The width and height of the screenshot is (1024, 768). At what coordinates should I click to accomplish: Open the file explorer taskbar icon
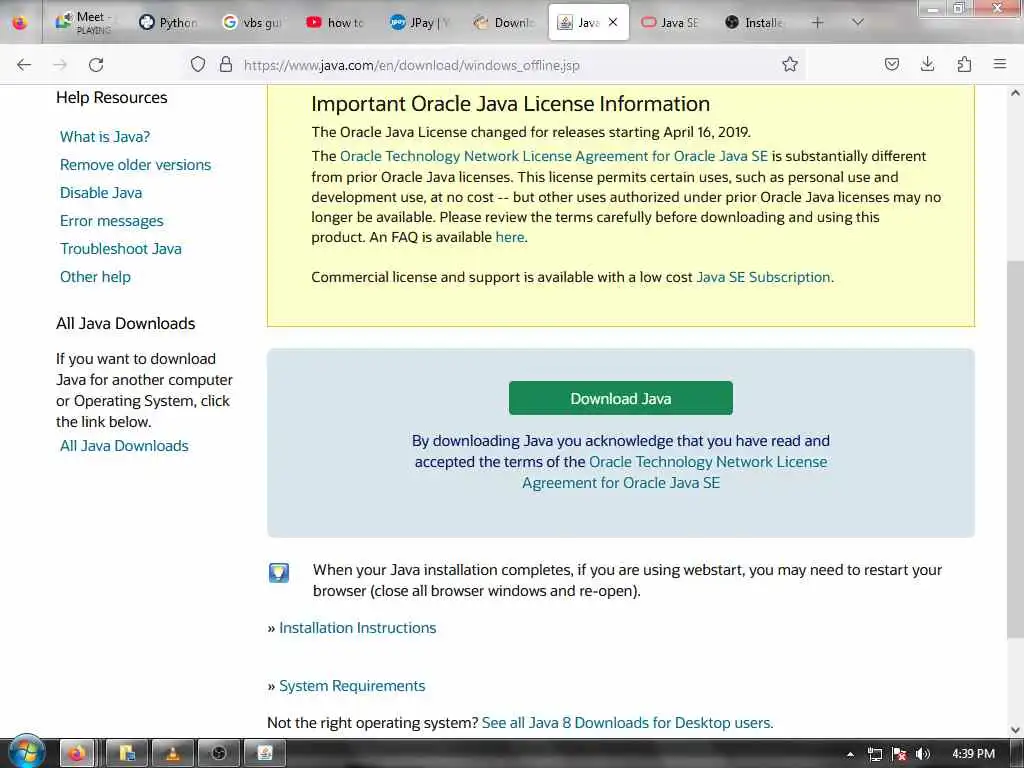click(127, 754)
